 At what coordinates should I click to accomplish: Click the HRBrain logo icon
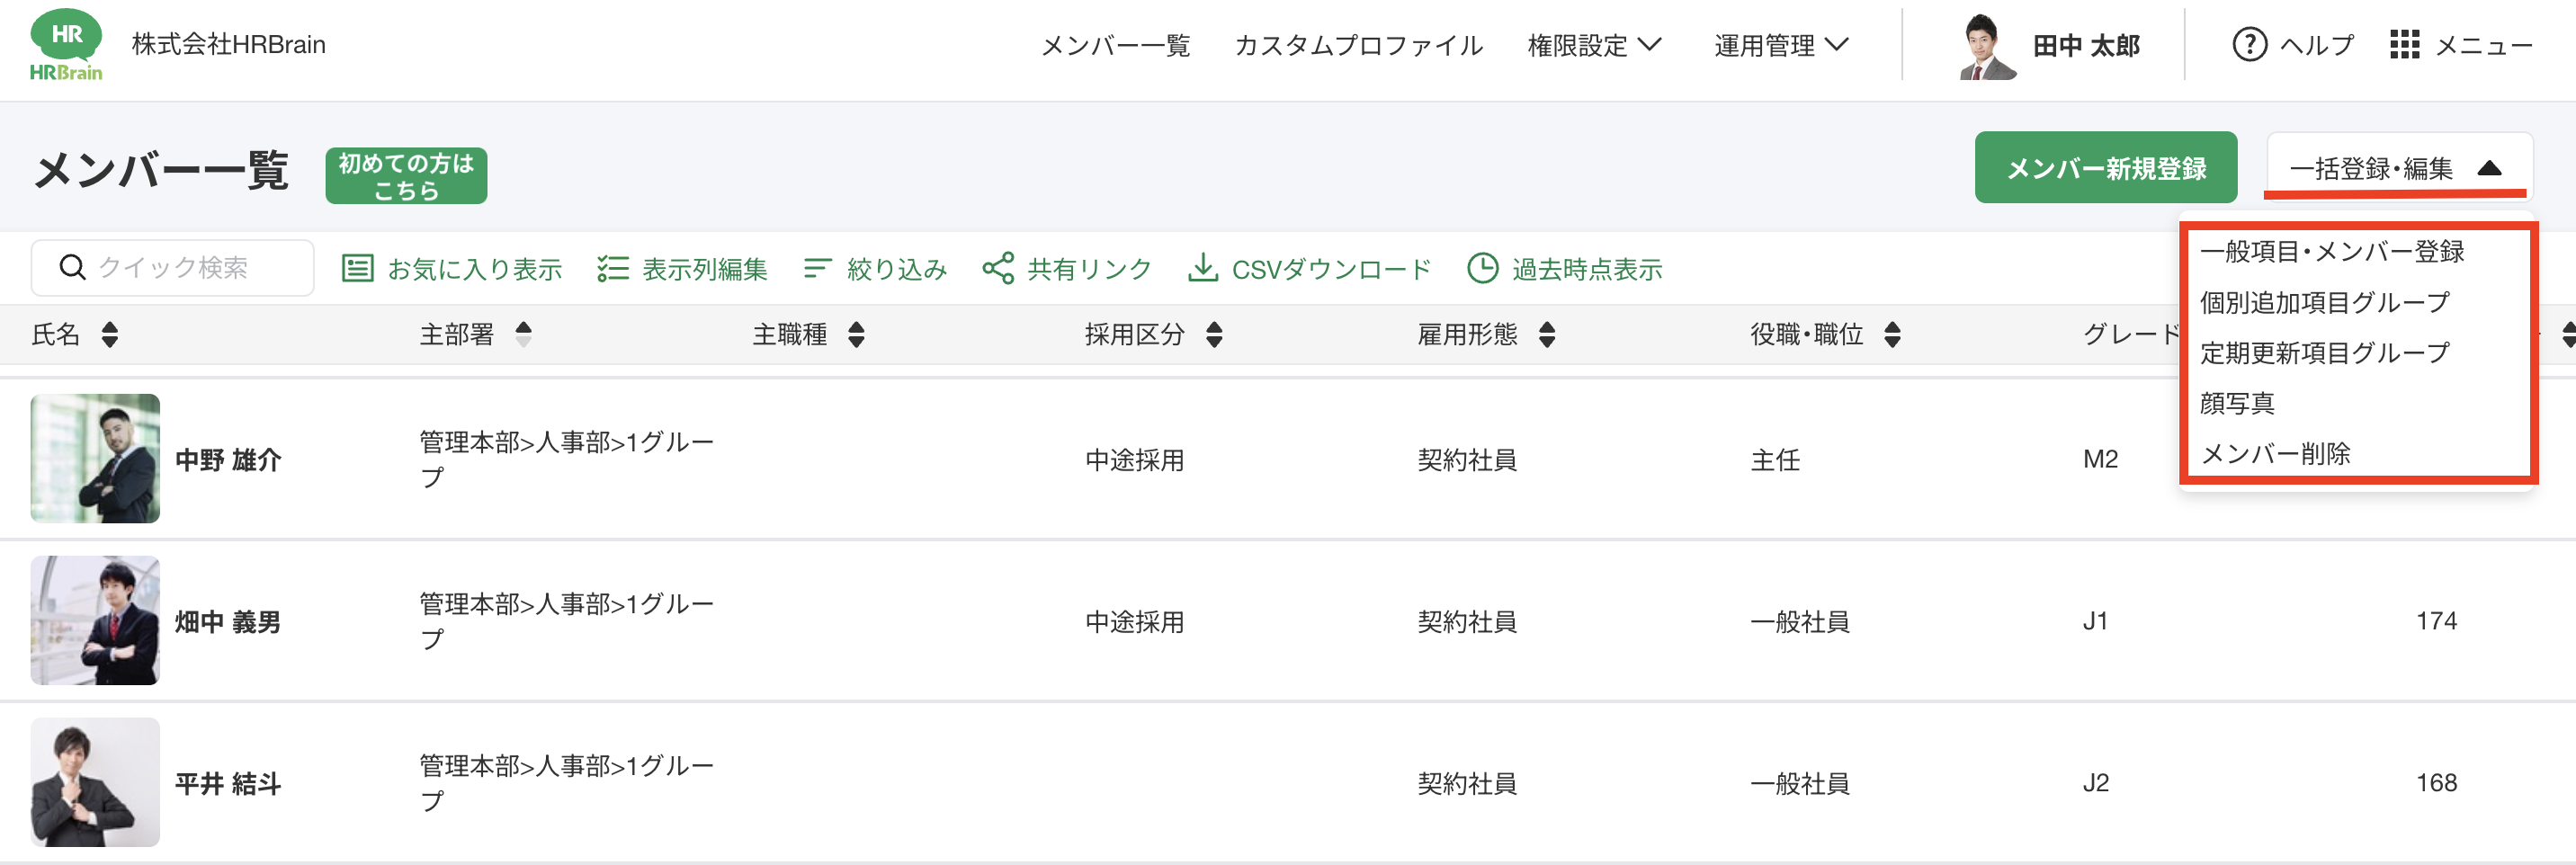[66, 45]
